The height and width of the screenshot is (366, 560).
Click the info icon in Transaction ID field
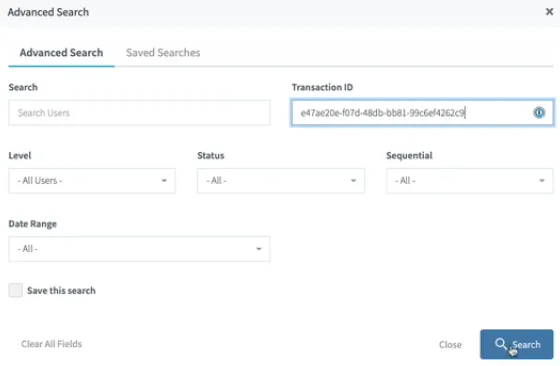pos(539,112)
